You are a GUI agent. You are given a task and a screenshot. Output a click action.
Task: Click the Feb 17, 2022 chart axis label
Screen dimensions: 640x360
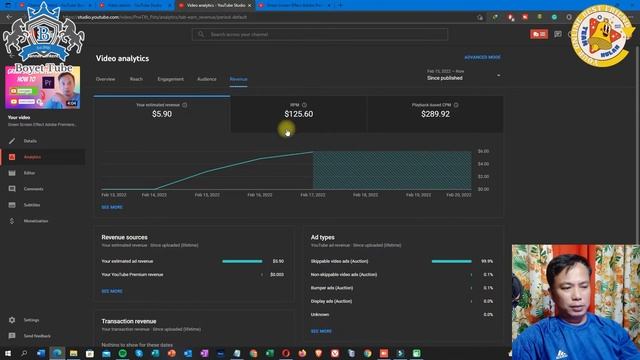[313, 195]
